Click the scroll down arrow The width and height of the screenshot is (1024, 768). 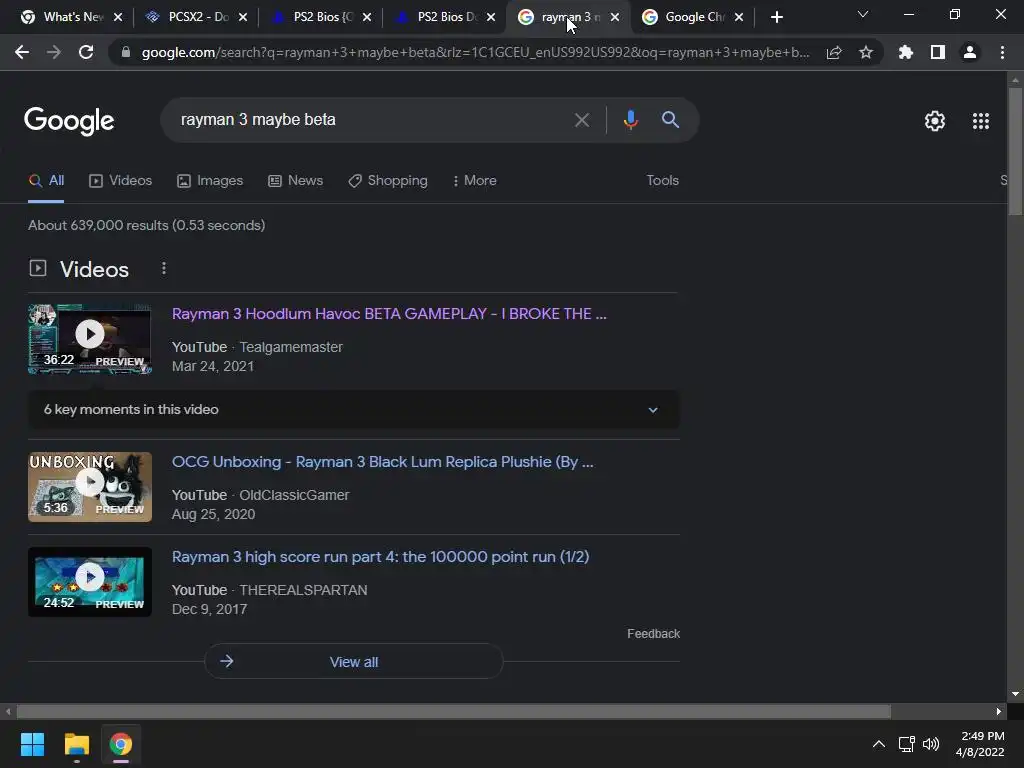click(1015, 694)
